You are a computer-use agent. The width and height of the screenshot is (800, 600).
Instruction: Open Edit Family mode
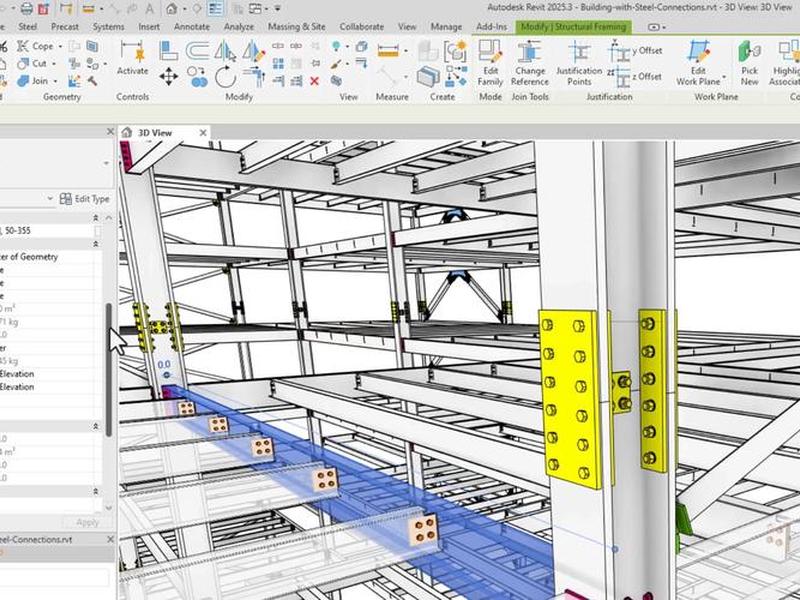(x=490, y=63)
